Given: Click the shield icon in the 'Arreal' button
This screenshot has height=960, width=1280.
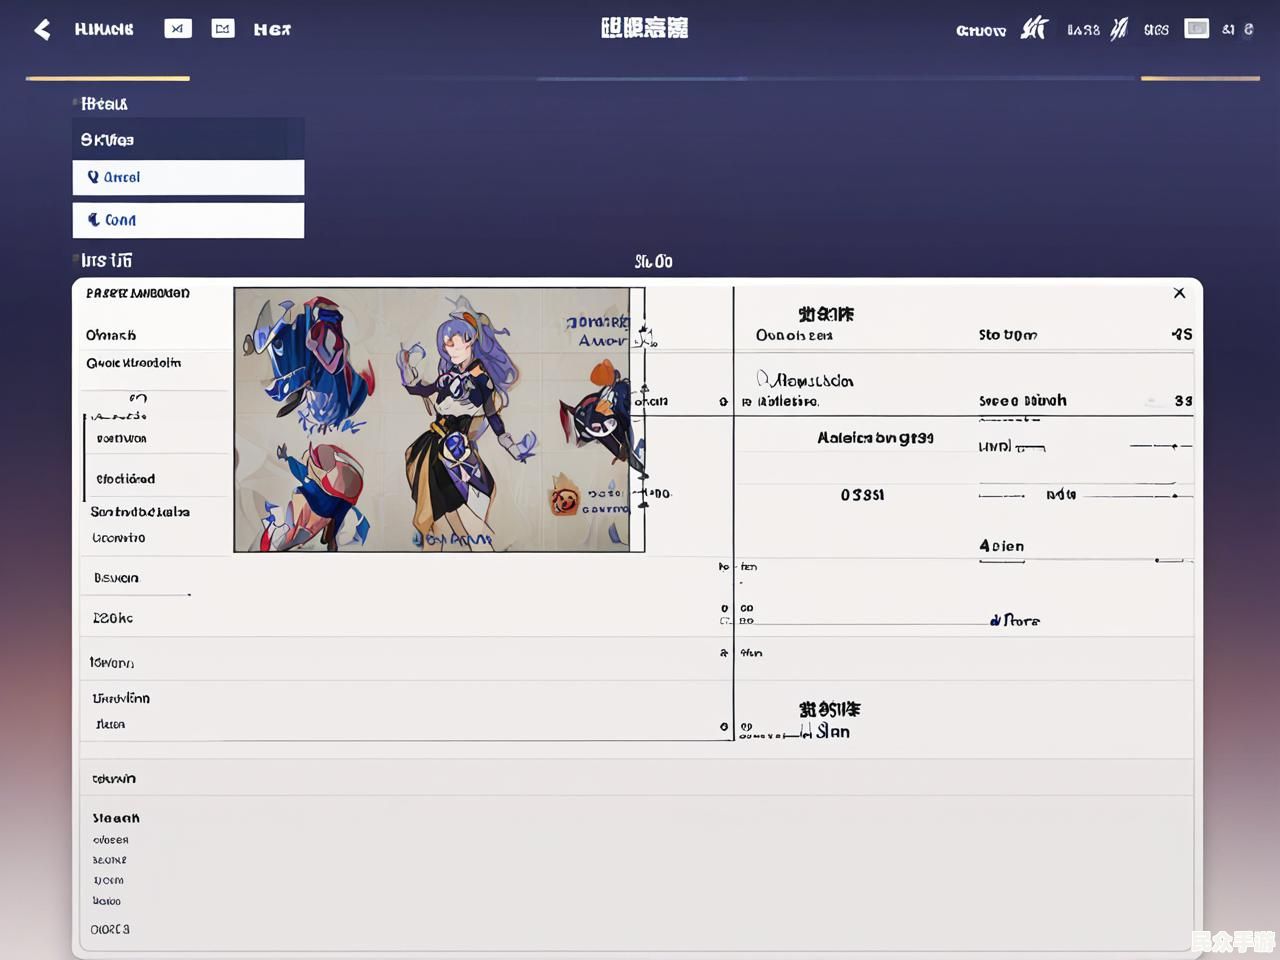Looking at the screenshot, I should tap(93, 177).
